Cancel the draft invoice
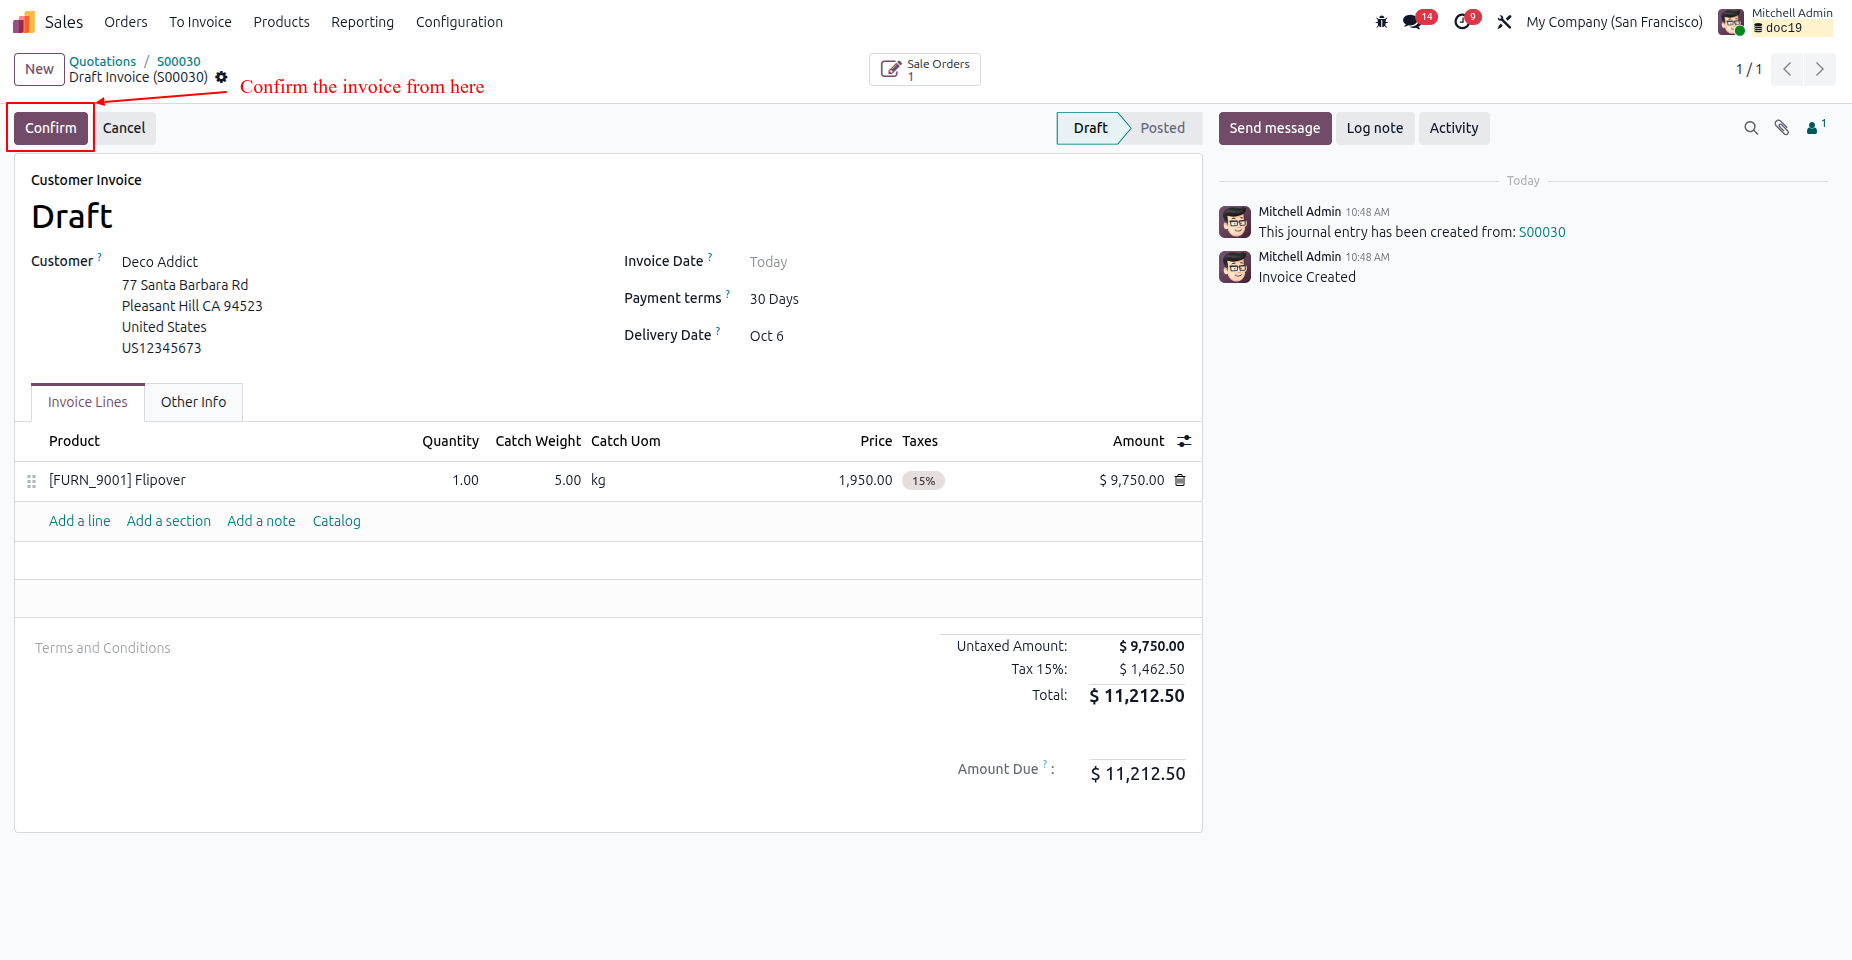Image resolution: width=1852 pixels, height=960 pixels. pos(124,128)
